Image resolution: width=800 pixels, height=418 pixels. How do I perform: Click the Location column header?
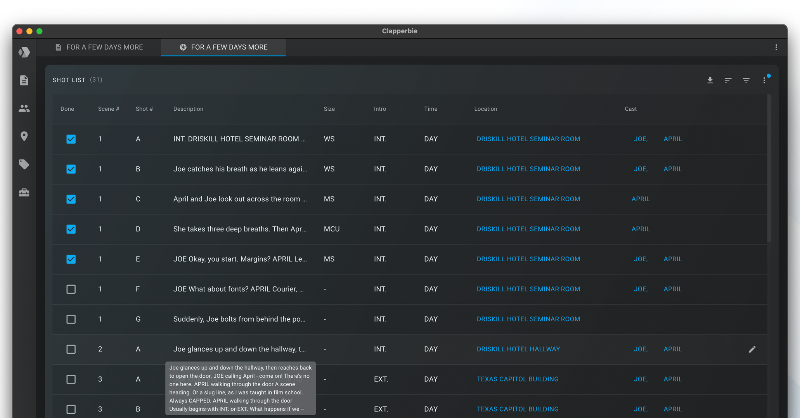(486, 109)
